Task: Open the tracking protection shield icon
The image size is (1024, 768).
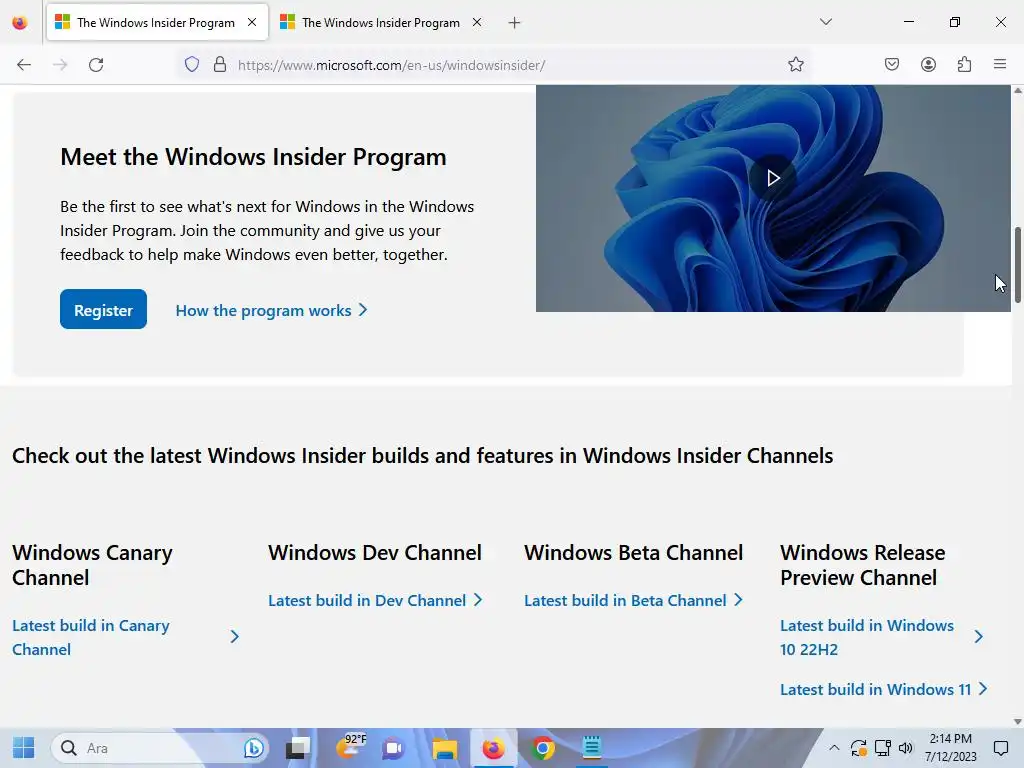Action: click(191, 64)
